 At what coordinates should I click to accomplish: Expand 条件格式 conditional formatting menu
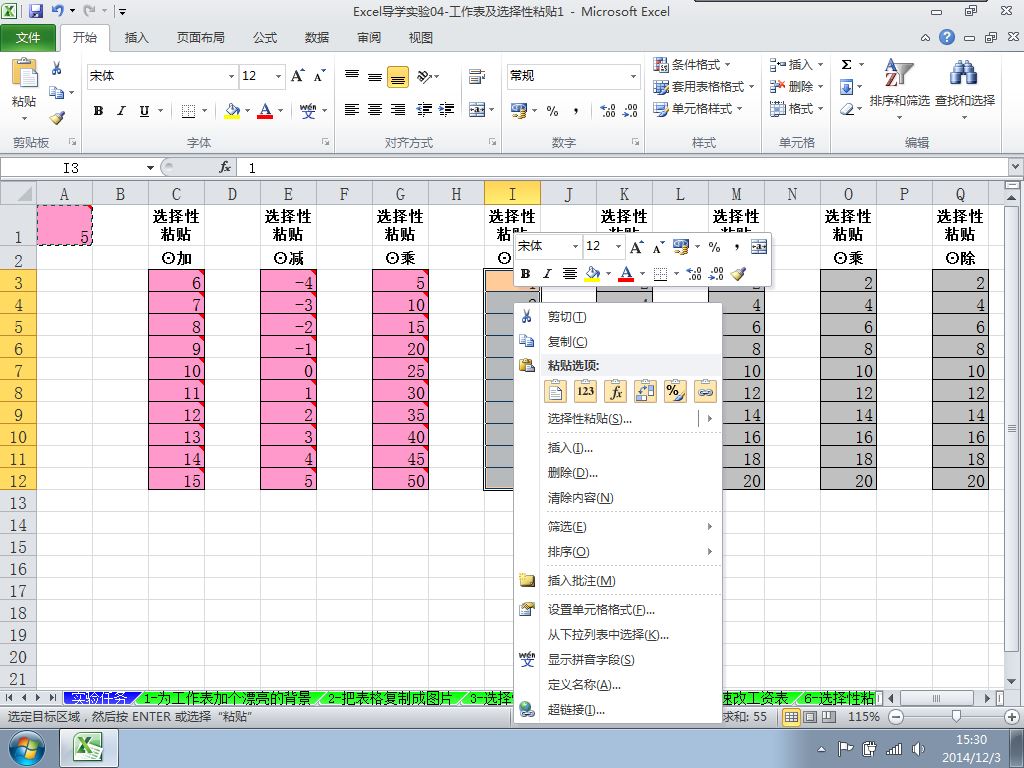point(692,64)
